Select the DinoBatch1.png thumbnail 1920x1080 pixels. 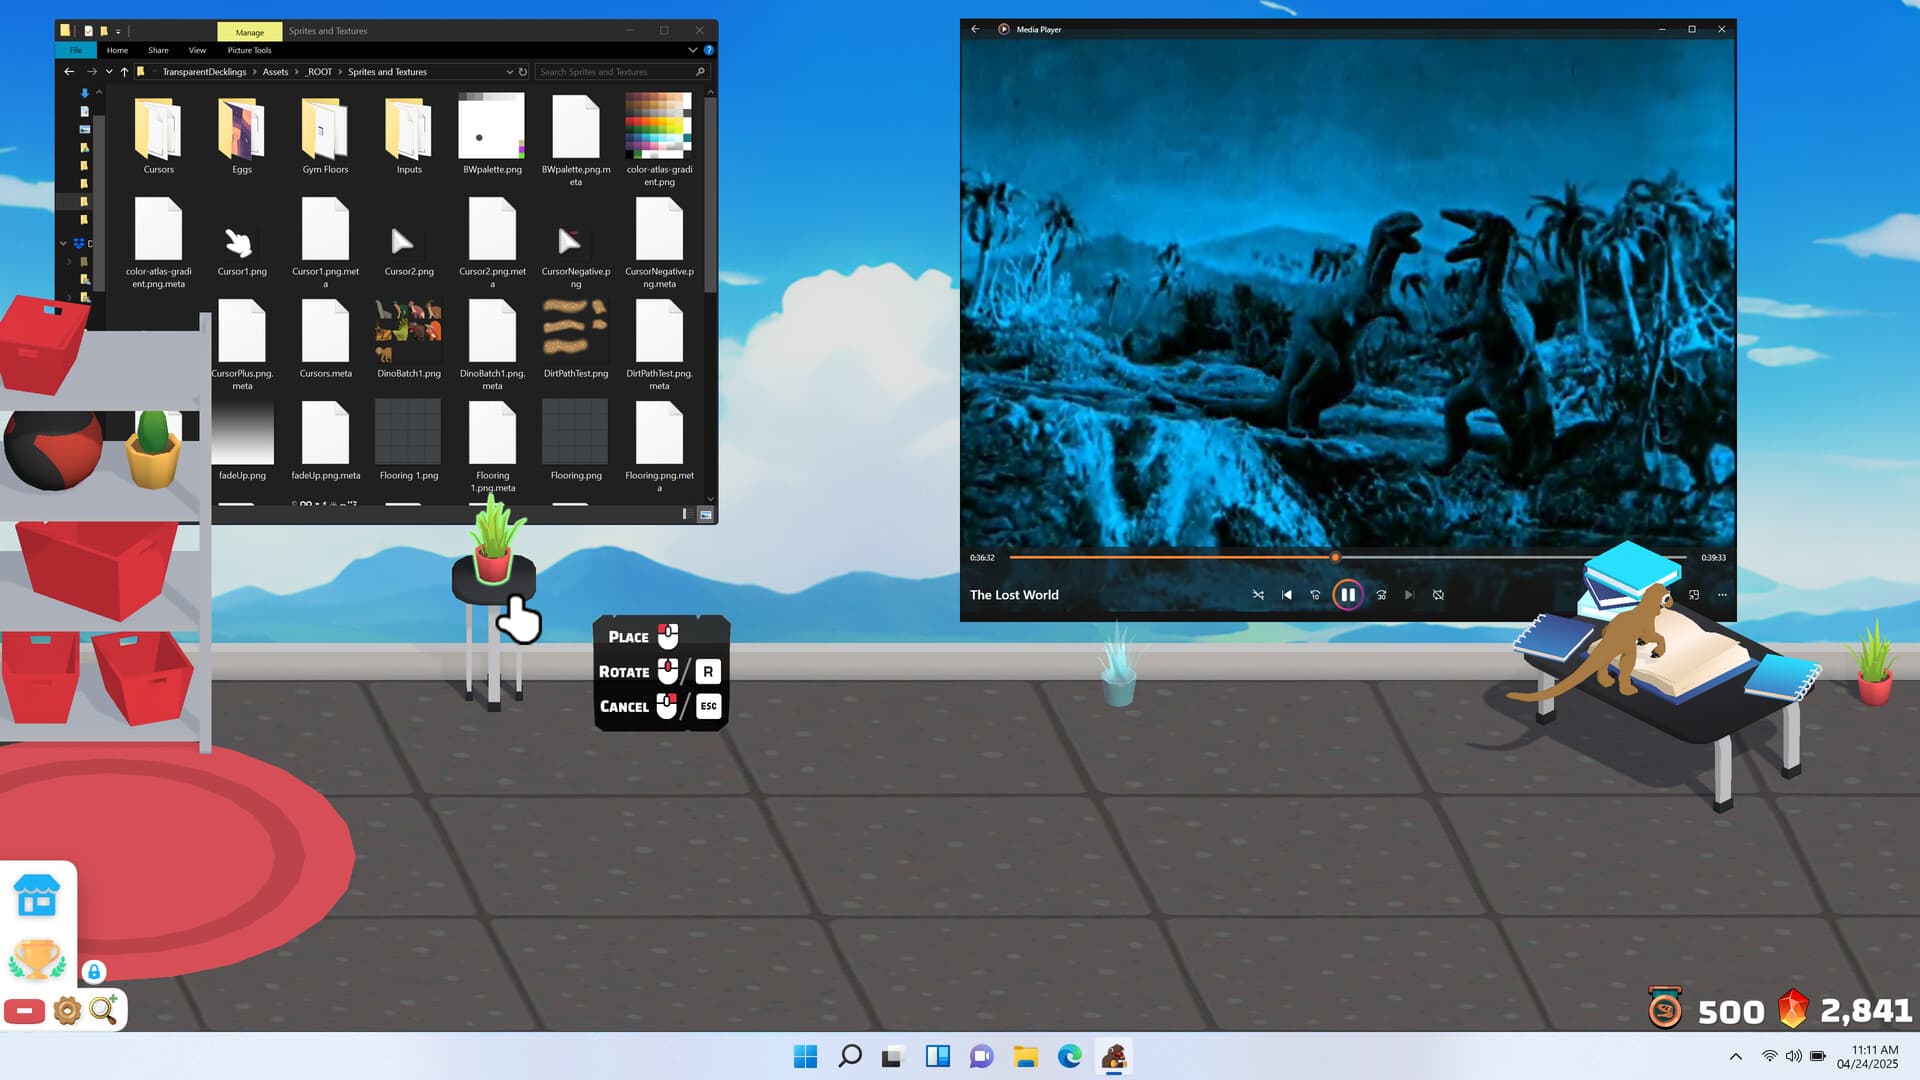point(408,330)
